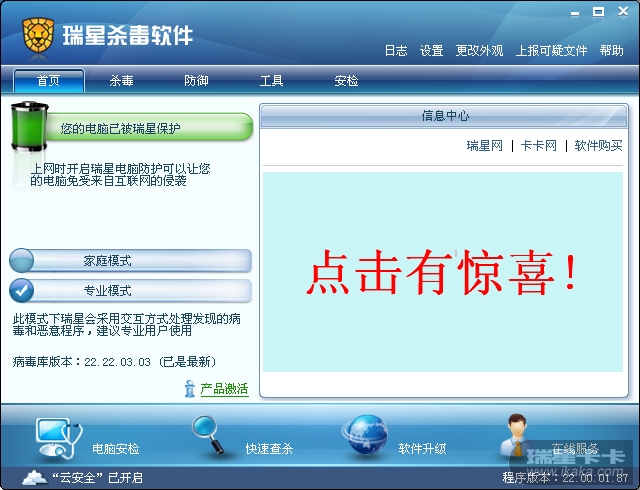Open the 杀毒 tab
The image size is (640, 490).
[122, 80]
